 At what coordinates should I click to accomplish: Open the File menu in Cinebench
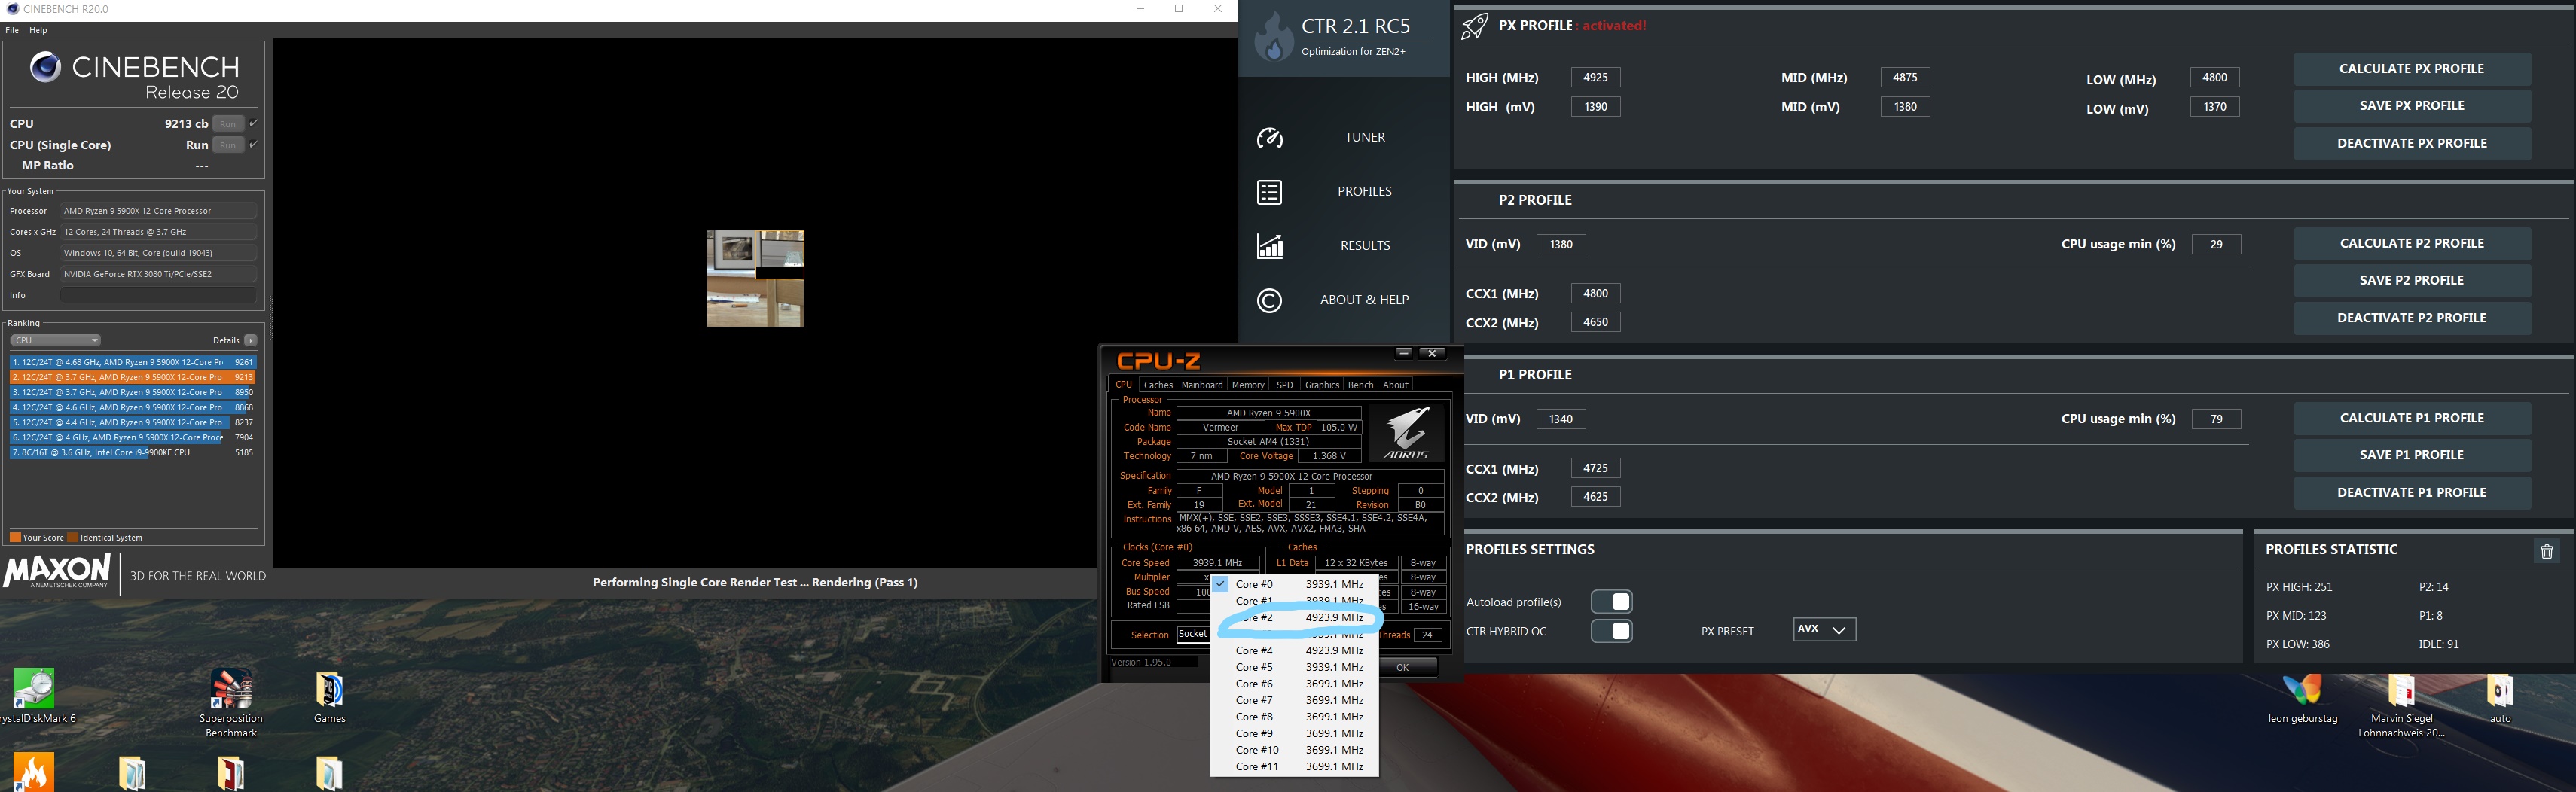coord(12,30)
